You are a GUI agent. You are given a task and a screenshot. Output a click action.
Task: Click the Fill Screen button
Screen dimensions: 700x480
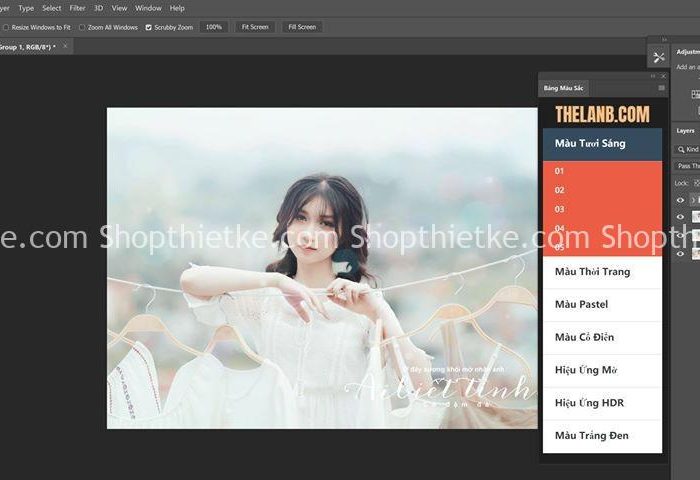click(301, 27)
